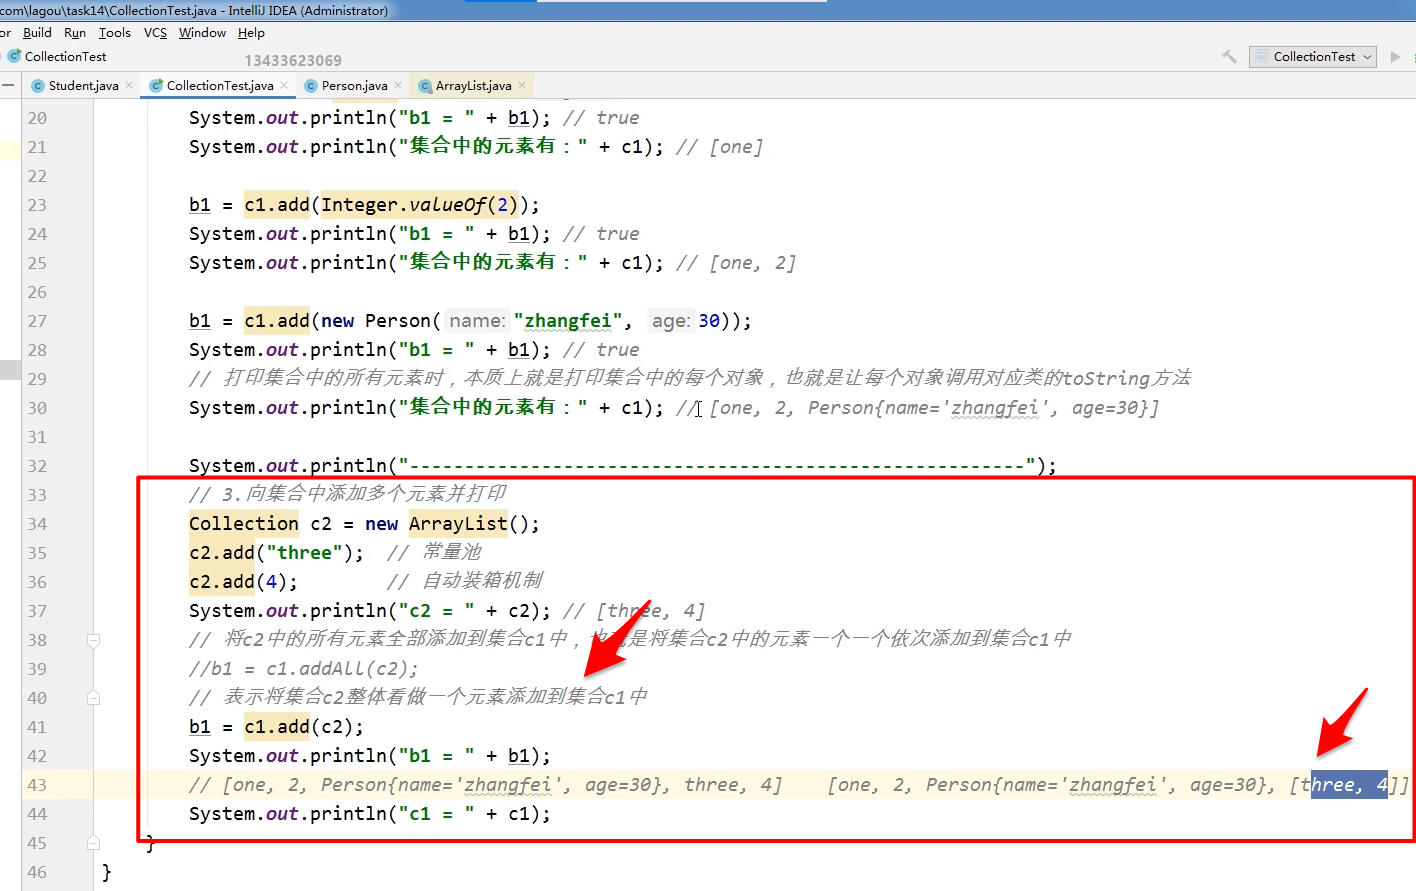Screen dimensions: 1416x891
Task: Click the '// 常量池' comment on line 35
Action: pos(434,553)
